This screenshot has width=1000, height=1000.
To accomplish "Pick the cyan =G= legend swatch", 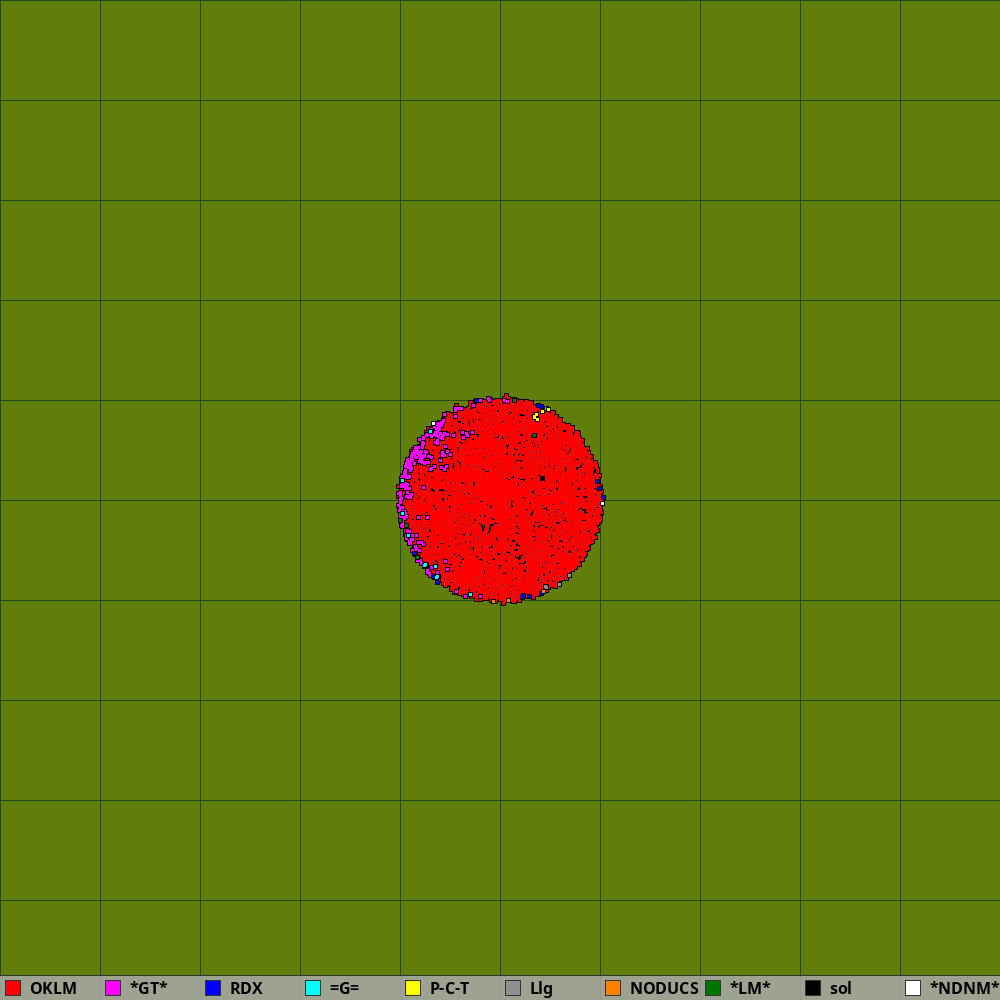I will [313, 988].
